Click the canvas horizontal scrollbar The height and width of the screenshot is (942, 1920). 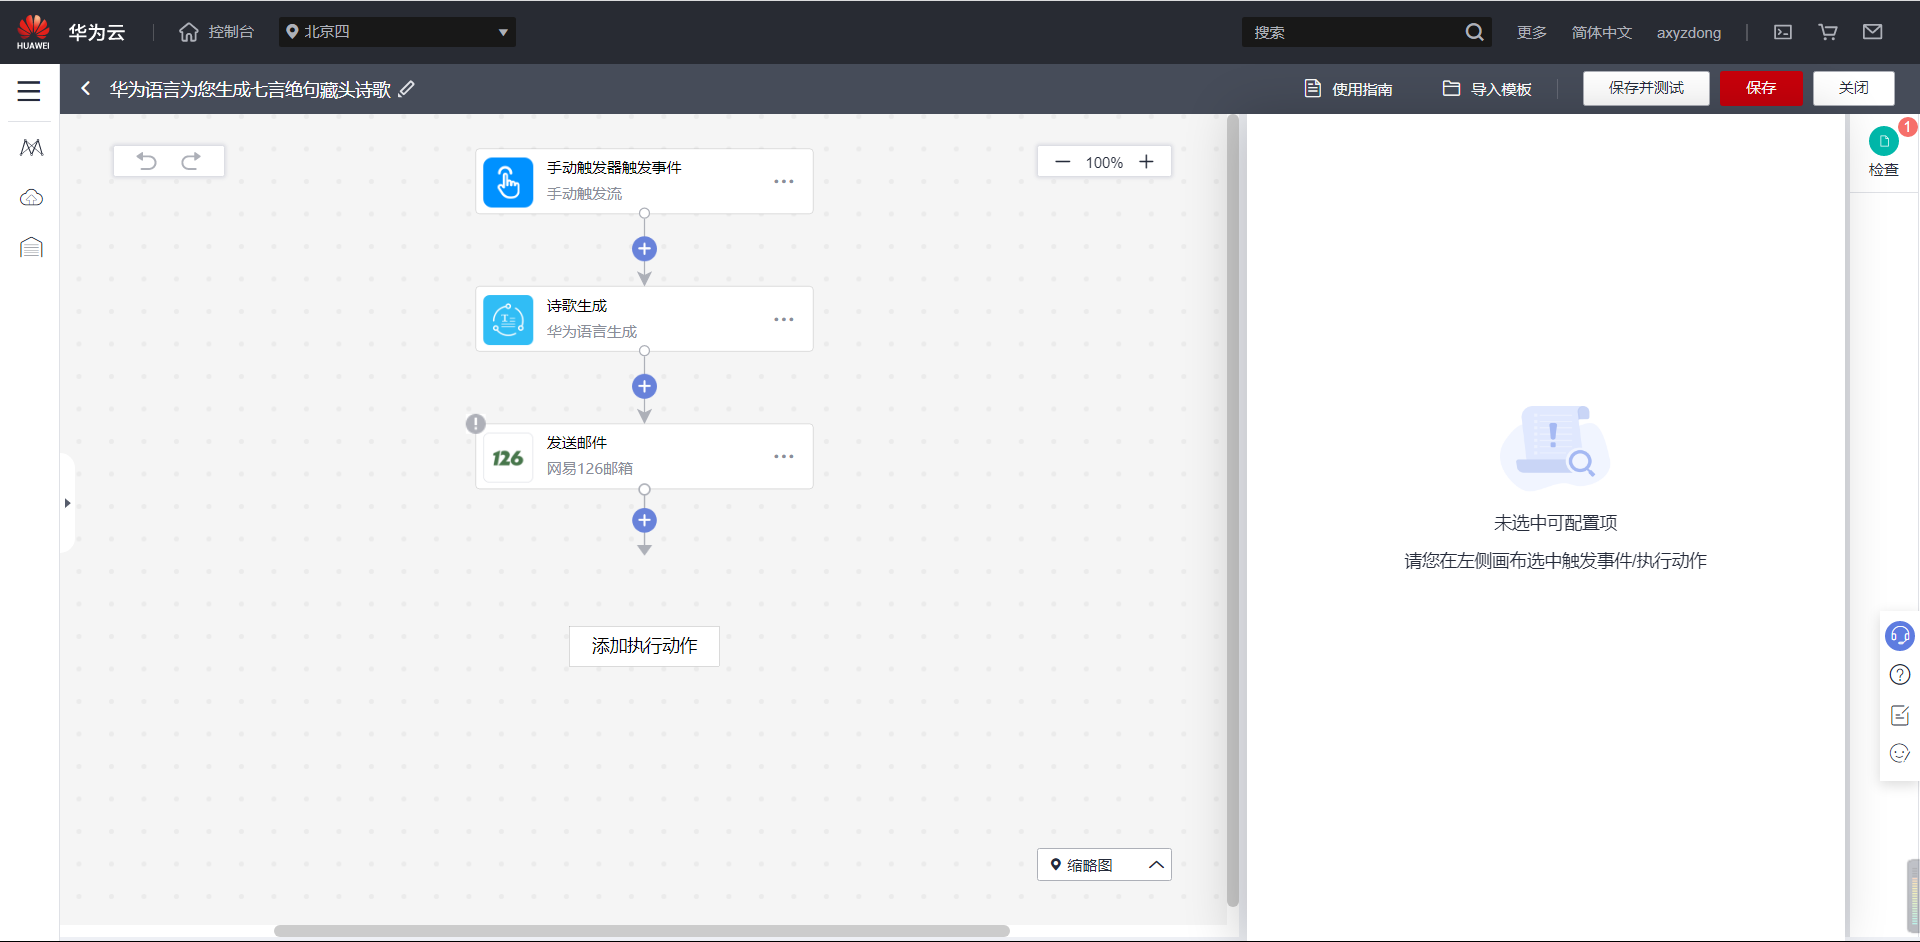coord(642,931)
